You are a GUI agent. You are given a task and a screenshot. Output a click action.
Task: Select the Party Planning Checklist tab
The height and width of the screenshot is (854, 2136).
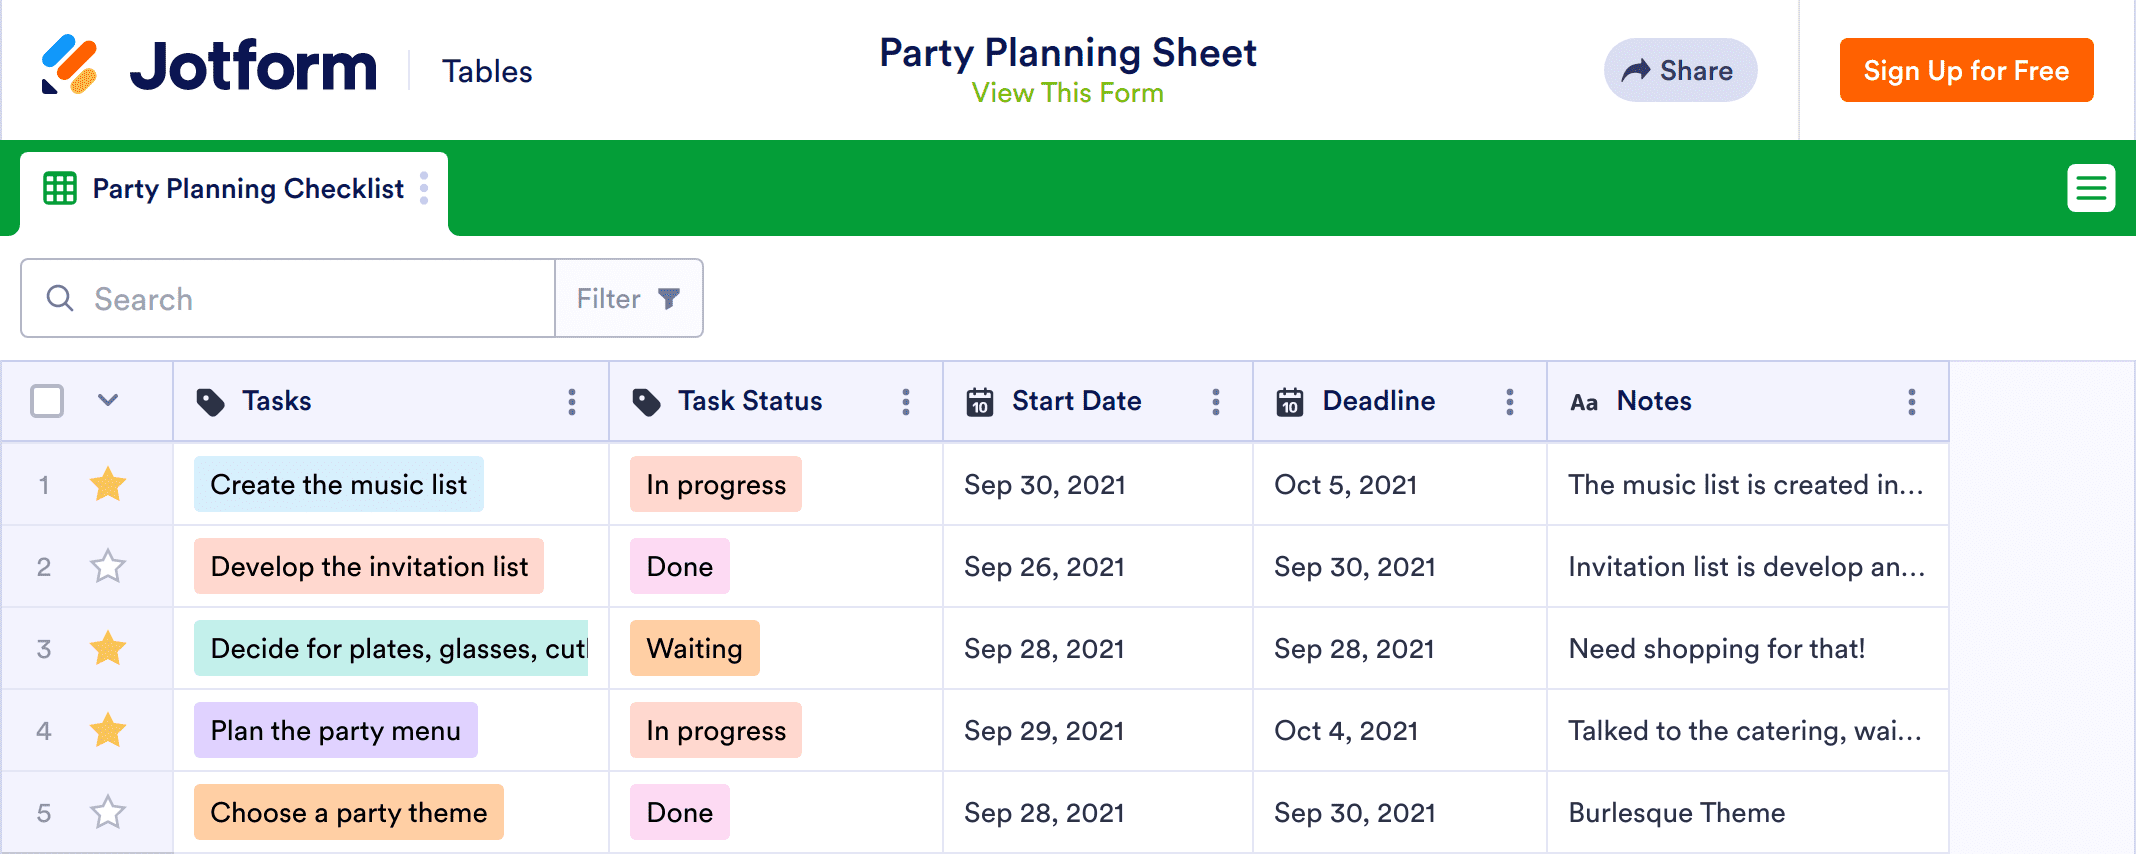click(248, 189)
